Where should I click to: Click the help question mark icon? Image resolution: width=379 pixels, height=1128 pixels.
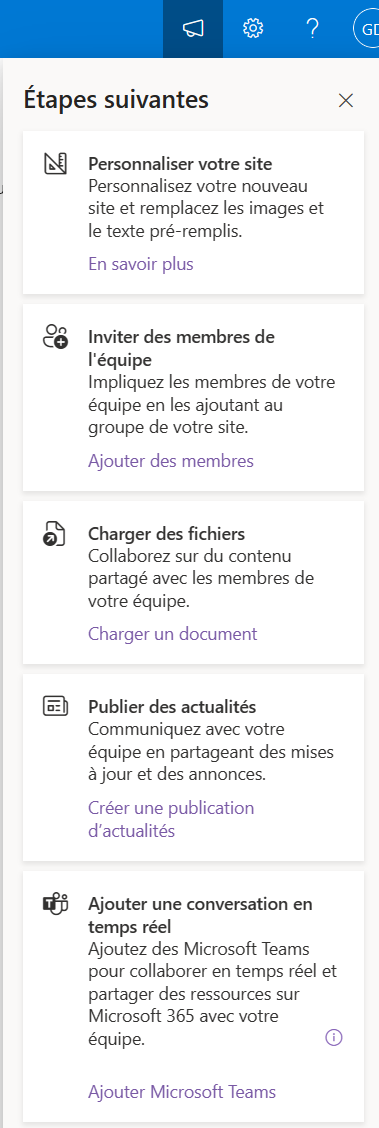click(x=312, y=29)
